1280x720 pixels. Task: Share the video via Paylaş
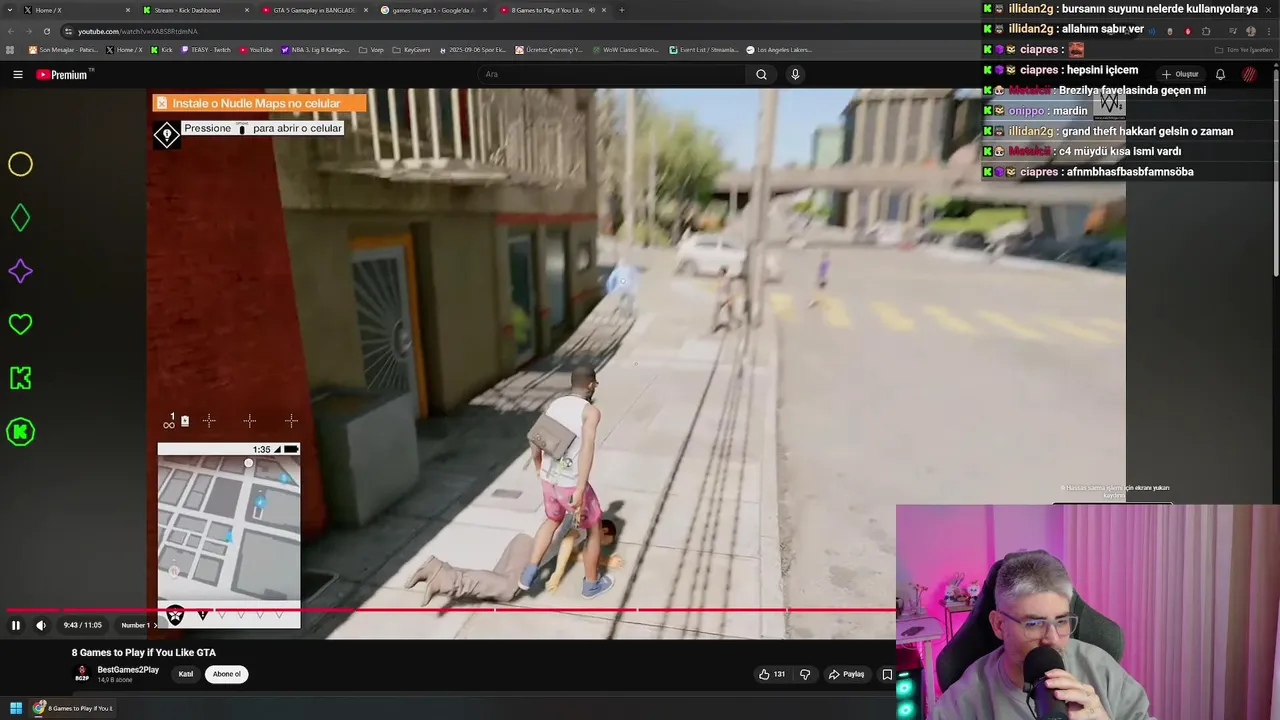pos(846,674)
